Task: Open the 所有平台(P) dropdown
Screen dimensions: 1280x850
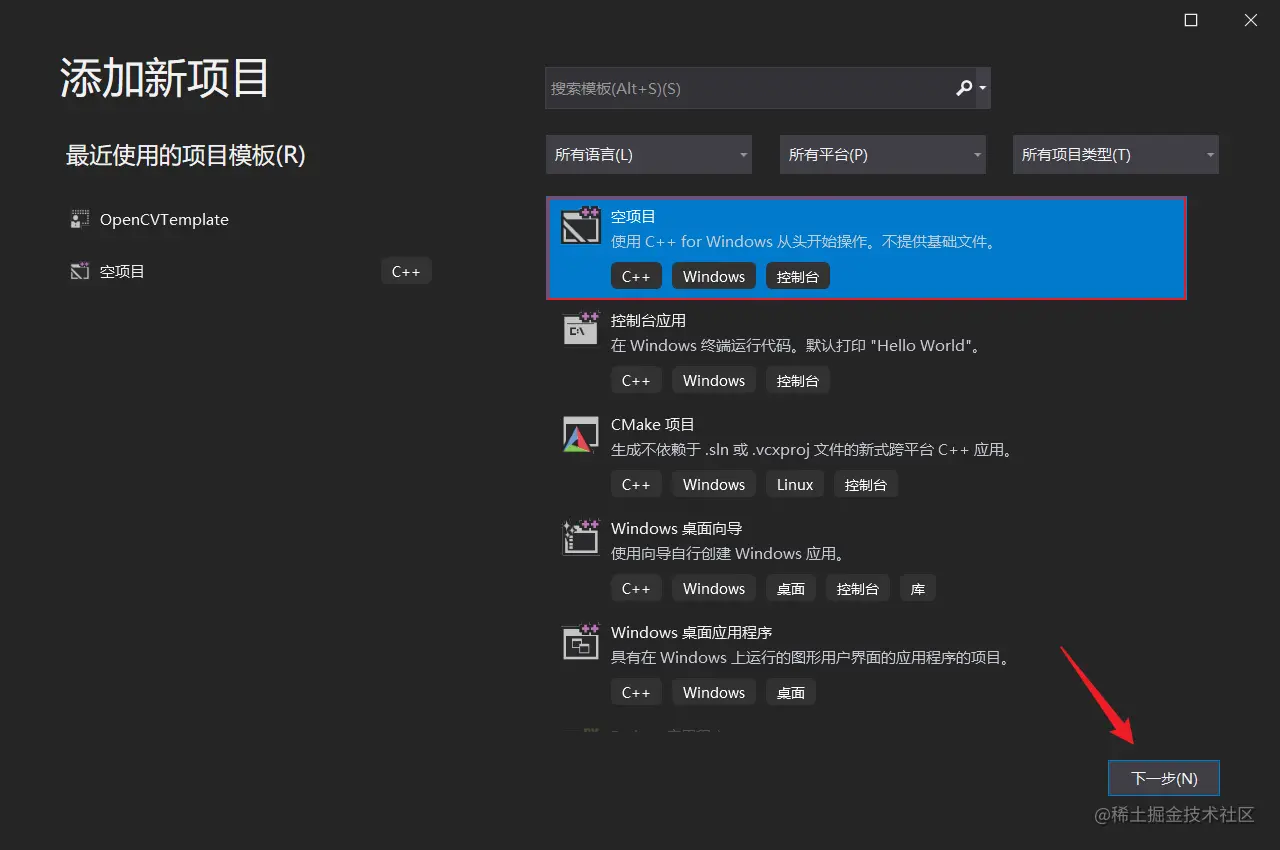Action: click(x=883, y=155)
